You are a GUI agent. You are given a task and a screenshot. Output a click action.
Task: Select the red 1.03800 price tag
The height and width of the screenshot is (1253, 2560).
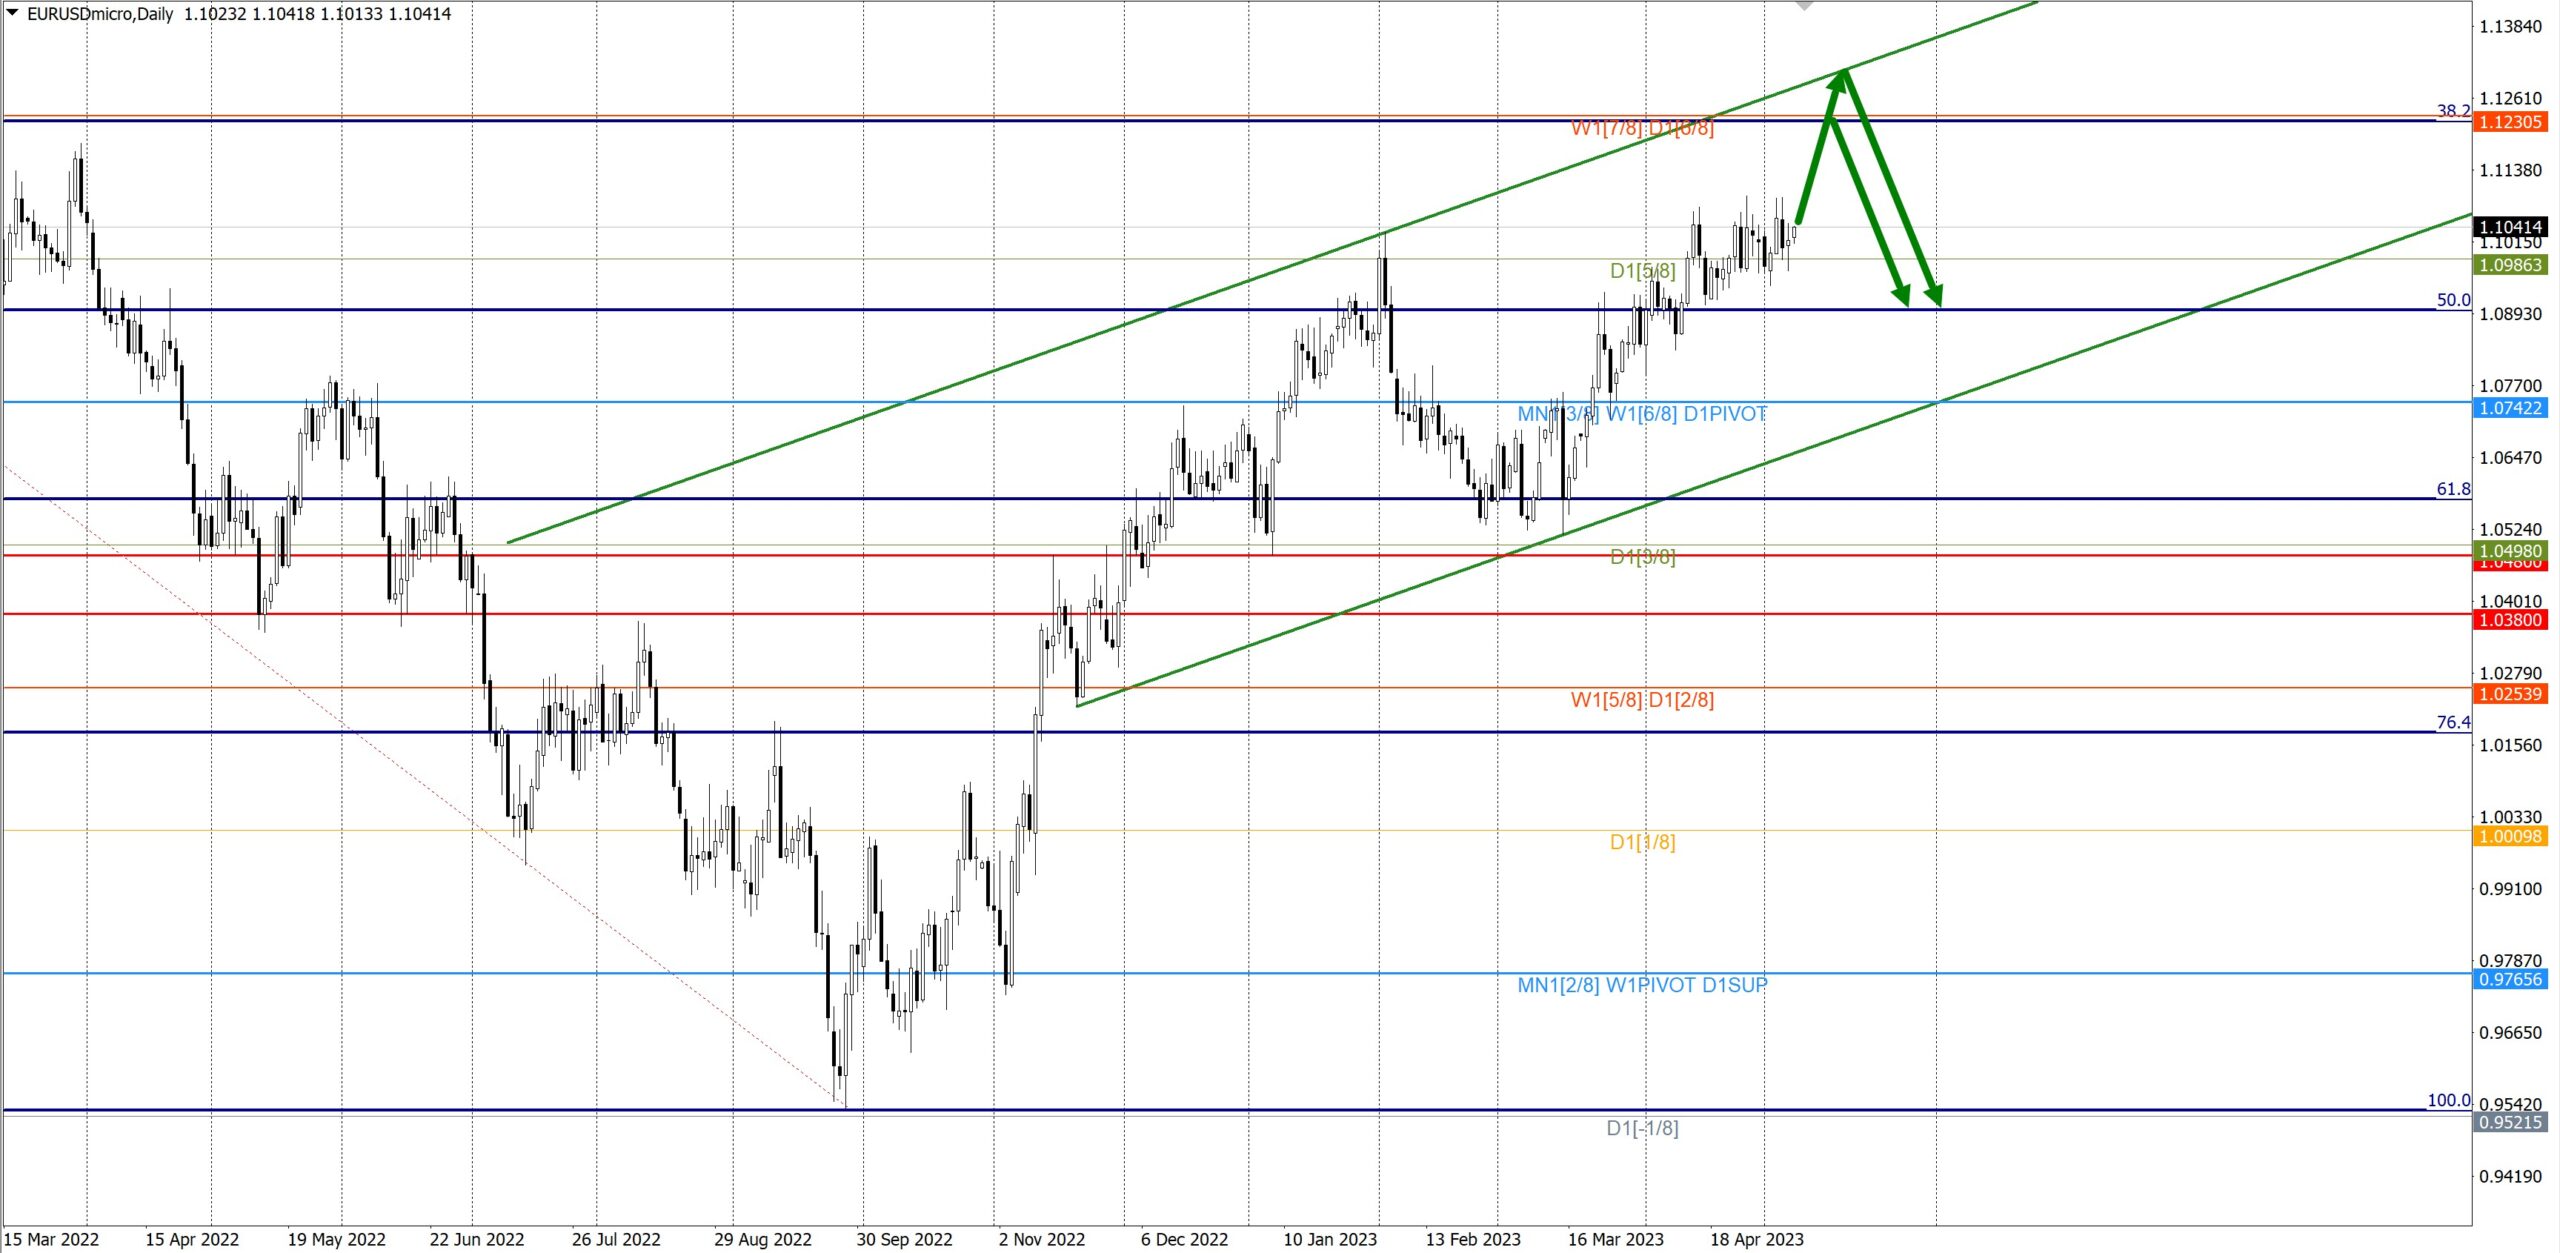click(x=2509, y=620)
